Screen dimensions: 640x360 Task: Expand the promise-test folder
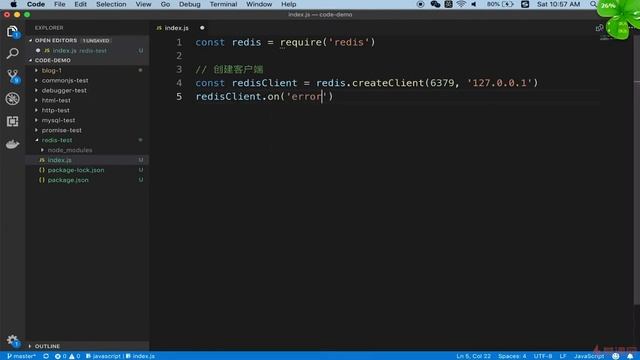[62, 130]
